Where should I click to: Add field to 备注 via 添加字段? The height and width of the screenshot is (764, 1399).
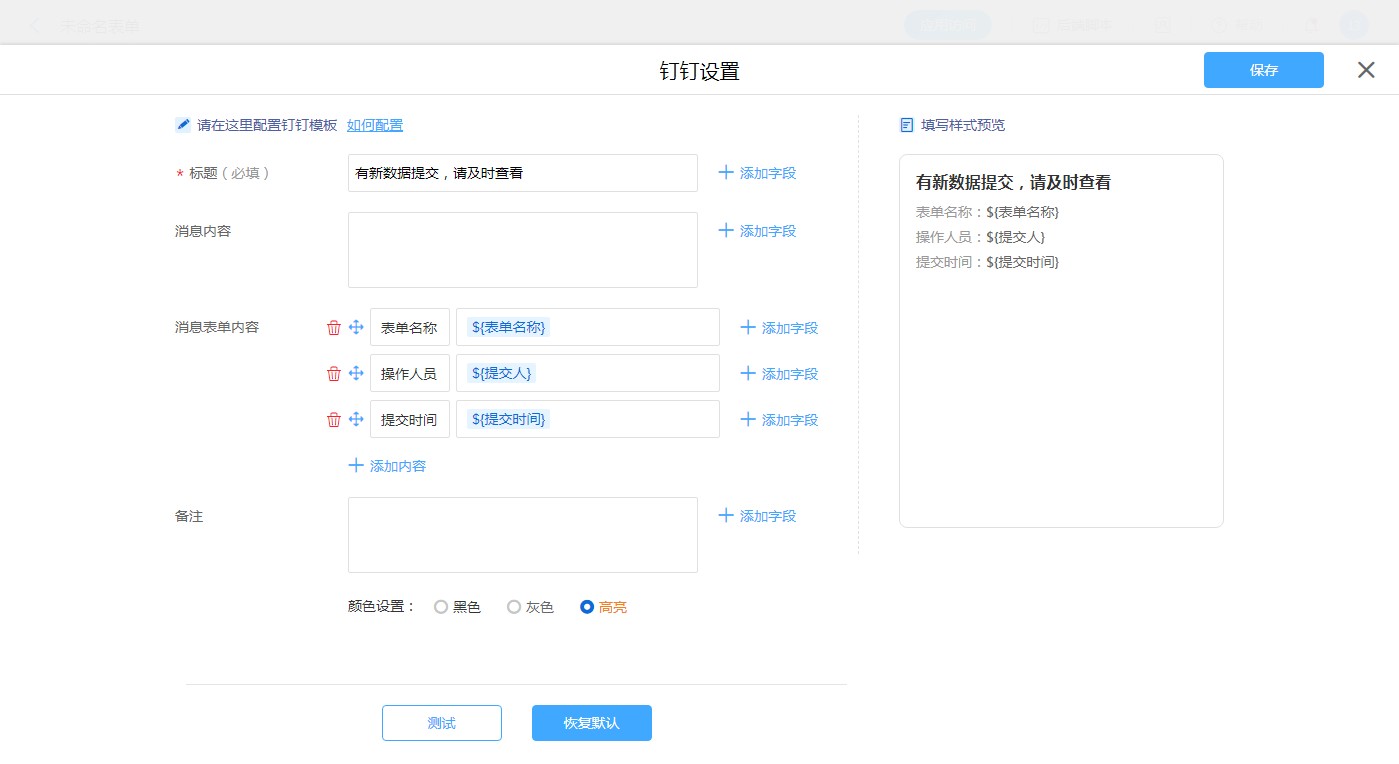point(757,516)
